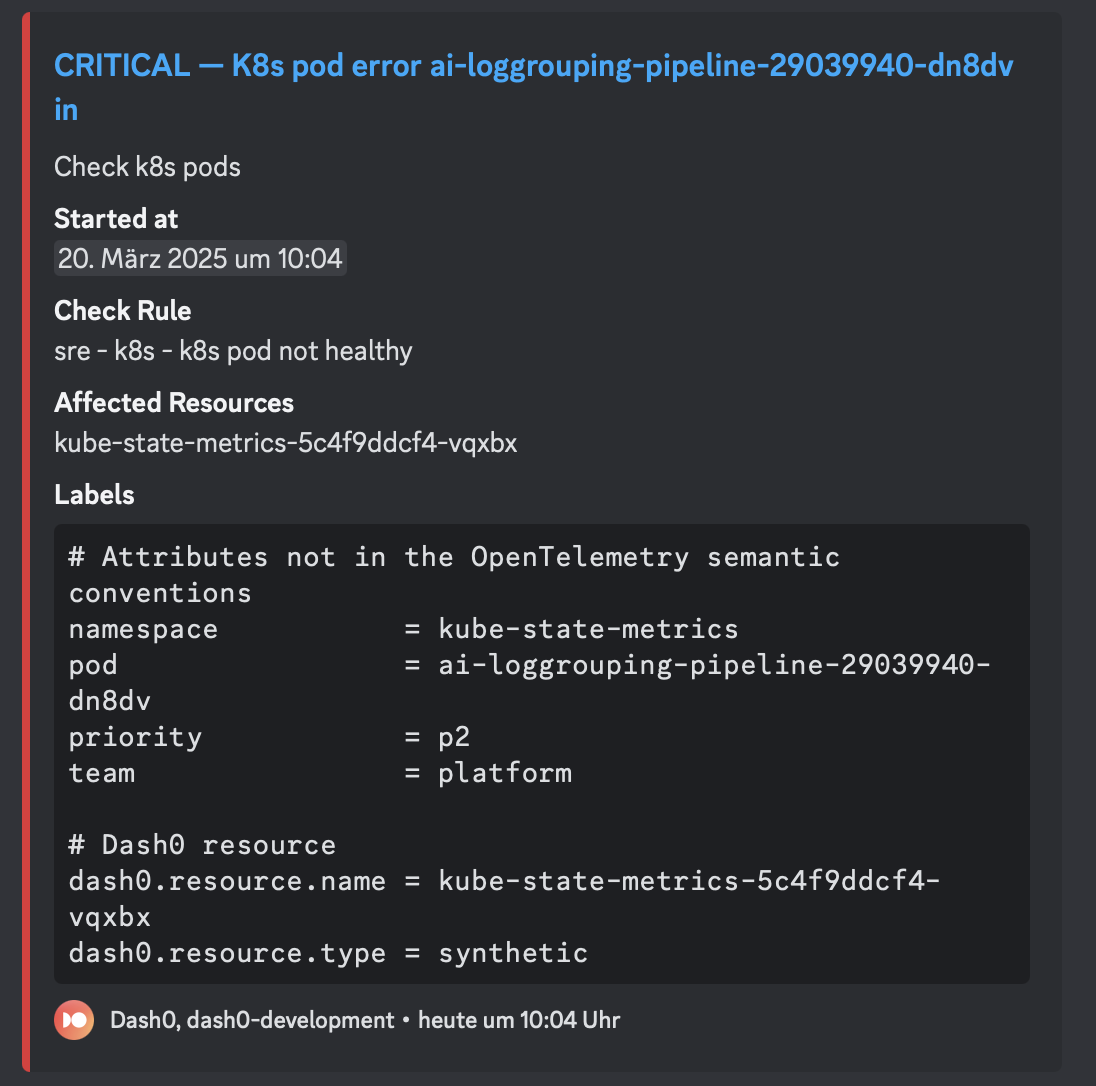Click the '# Dash0 resource' comment line
The width and height of the screenshot is (1096, 1086).
(x=202, y=845)
